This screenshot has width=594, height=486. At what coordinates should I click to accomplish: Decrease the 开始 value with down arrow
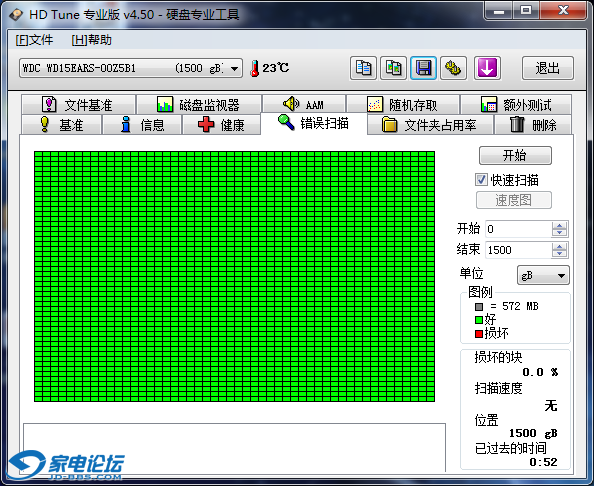(559, 233)
